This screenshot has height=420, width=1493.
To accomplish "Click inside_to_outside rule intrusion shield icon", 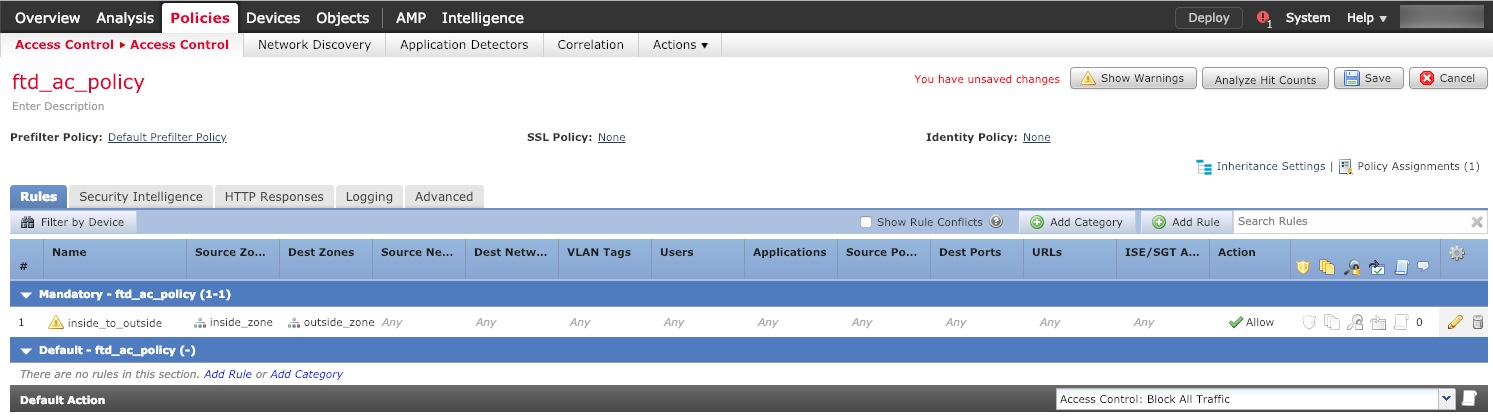I will tap(1308, 322).
